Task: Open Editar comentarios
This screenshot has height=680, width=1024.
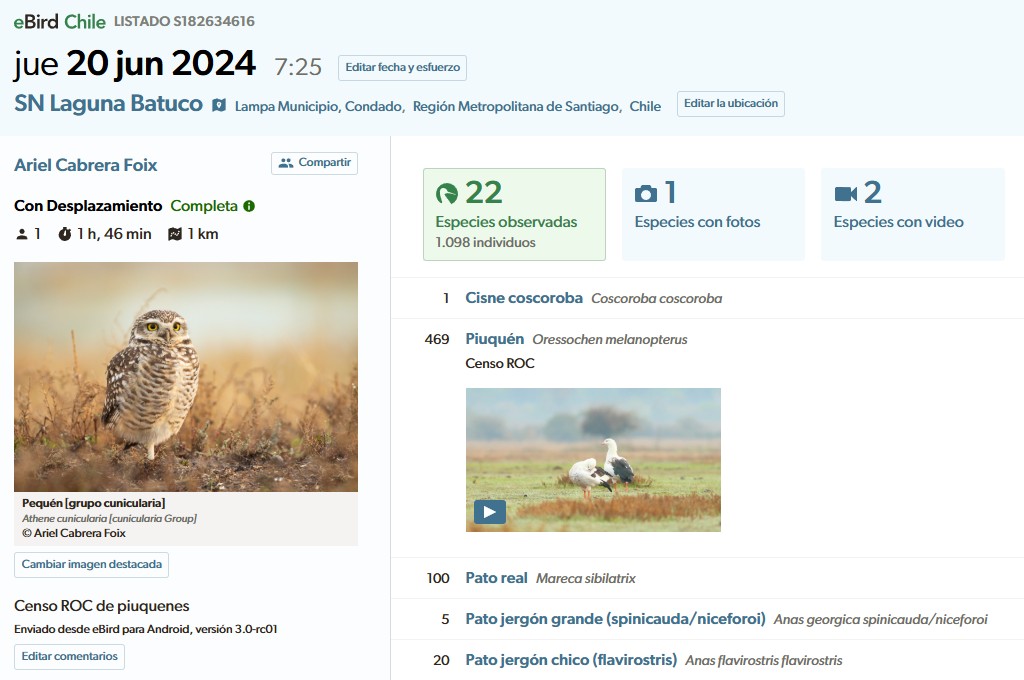Action: (69, 657)
